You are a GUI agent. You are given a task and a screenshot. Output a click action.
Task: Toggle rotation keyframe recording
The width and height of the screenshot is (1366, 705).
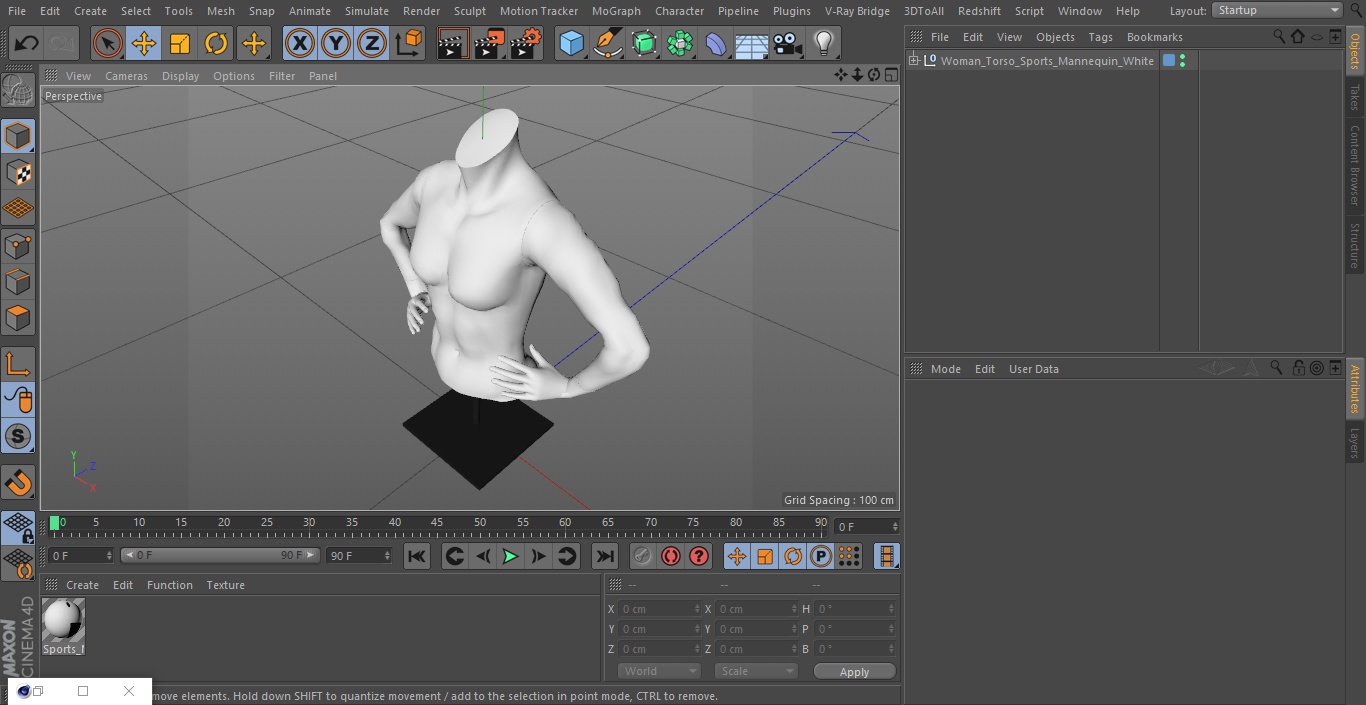[793, 556]
